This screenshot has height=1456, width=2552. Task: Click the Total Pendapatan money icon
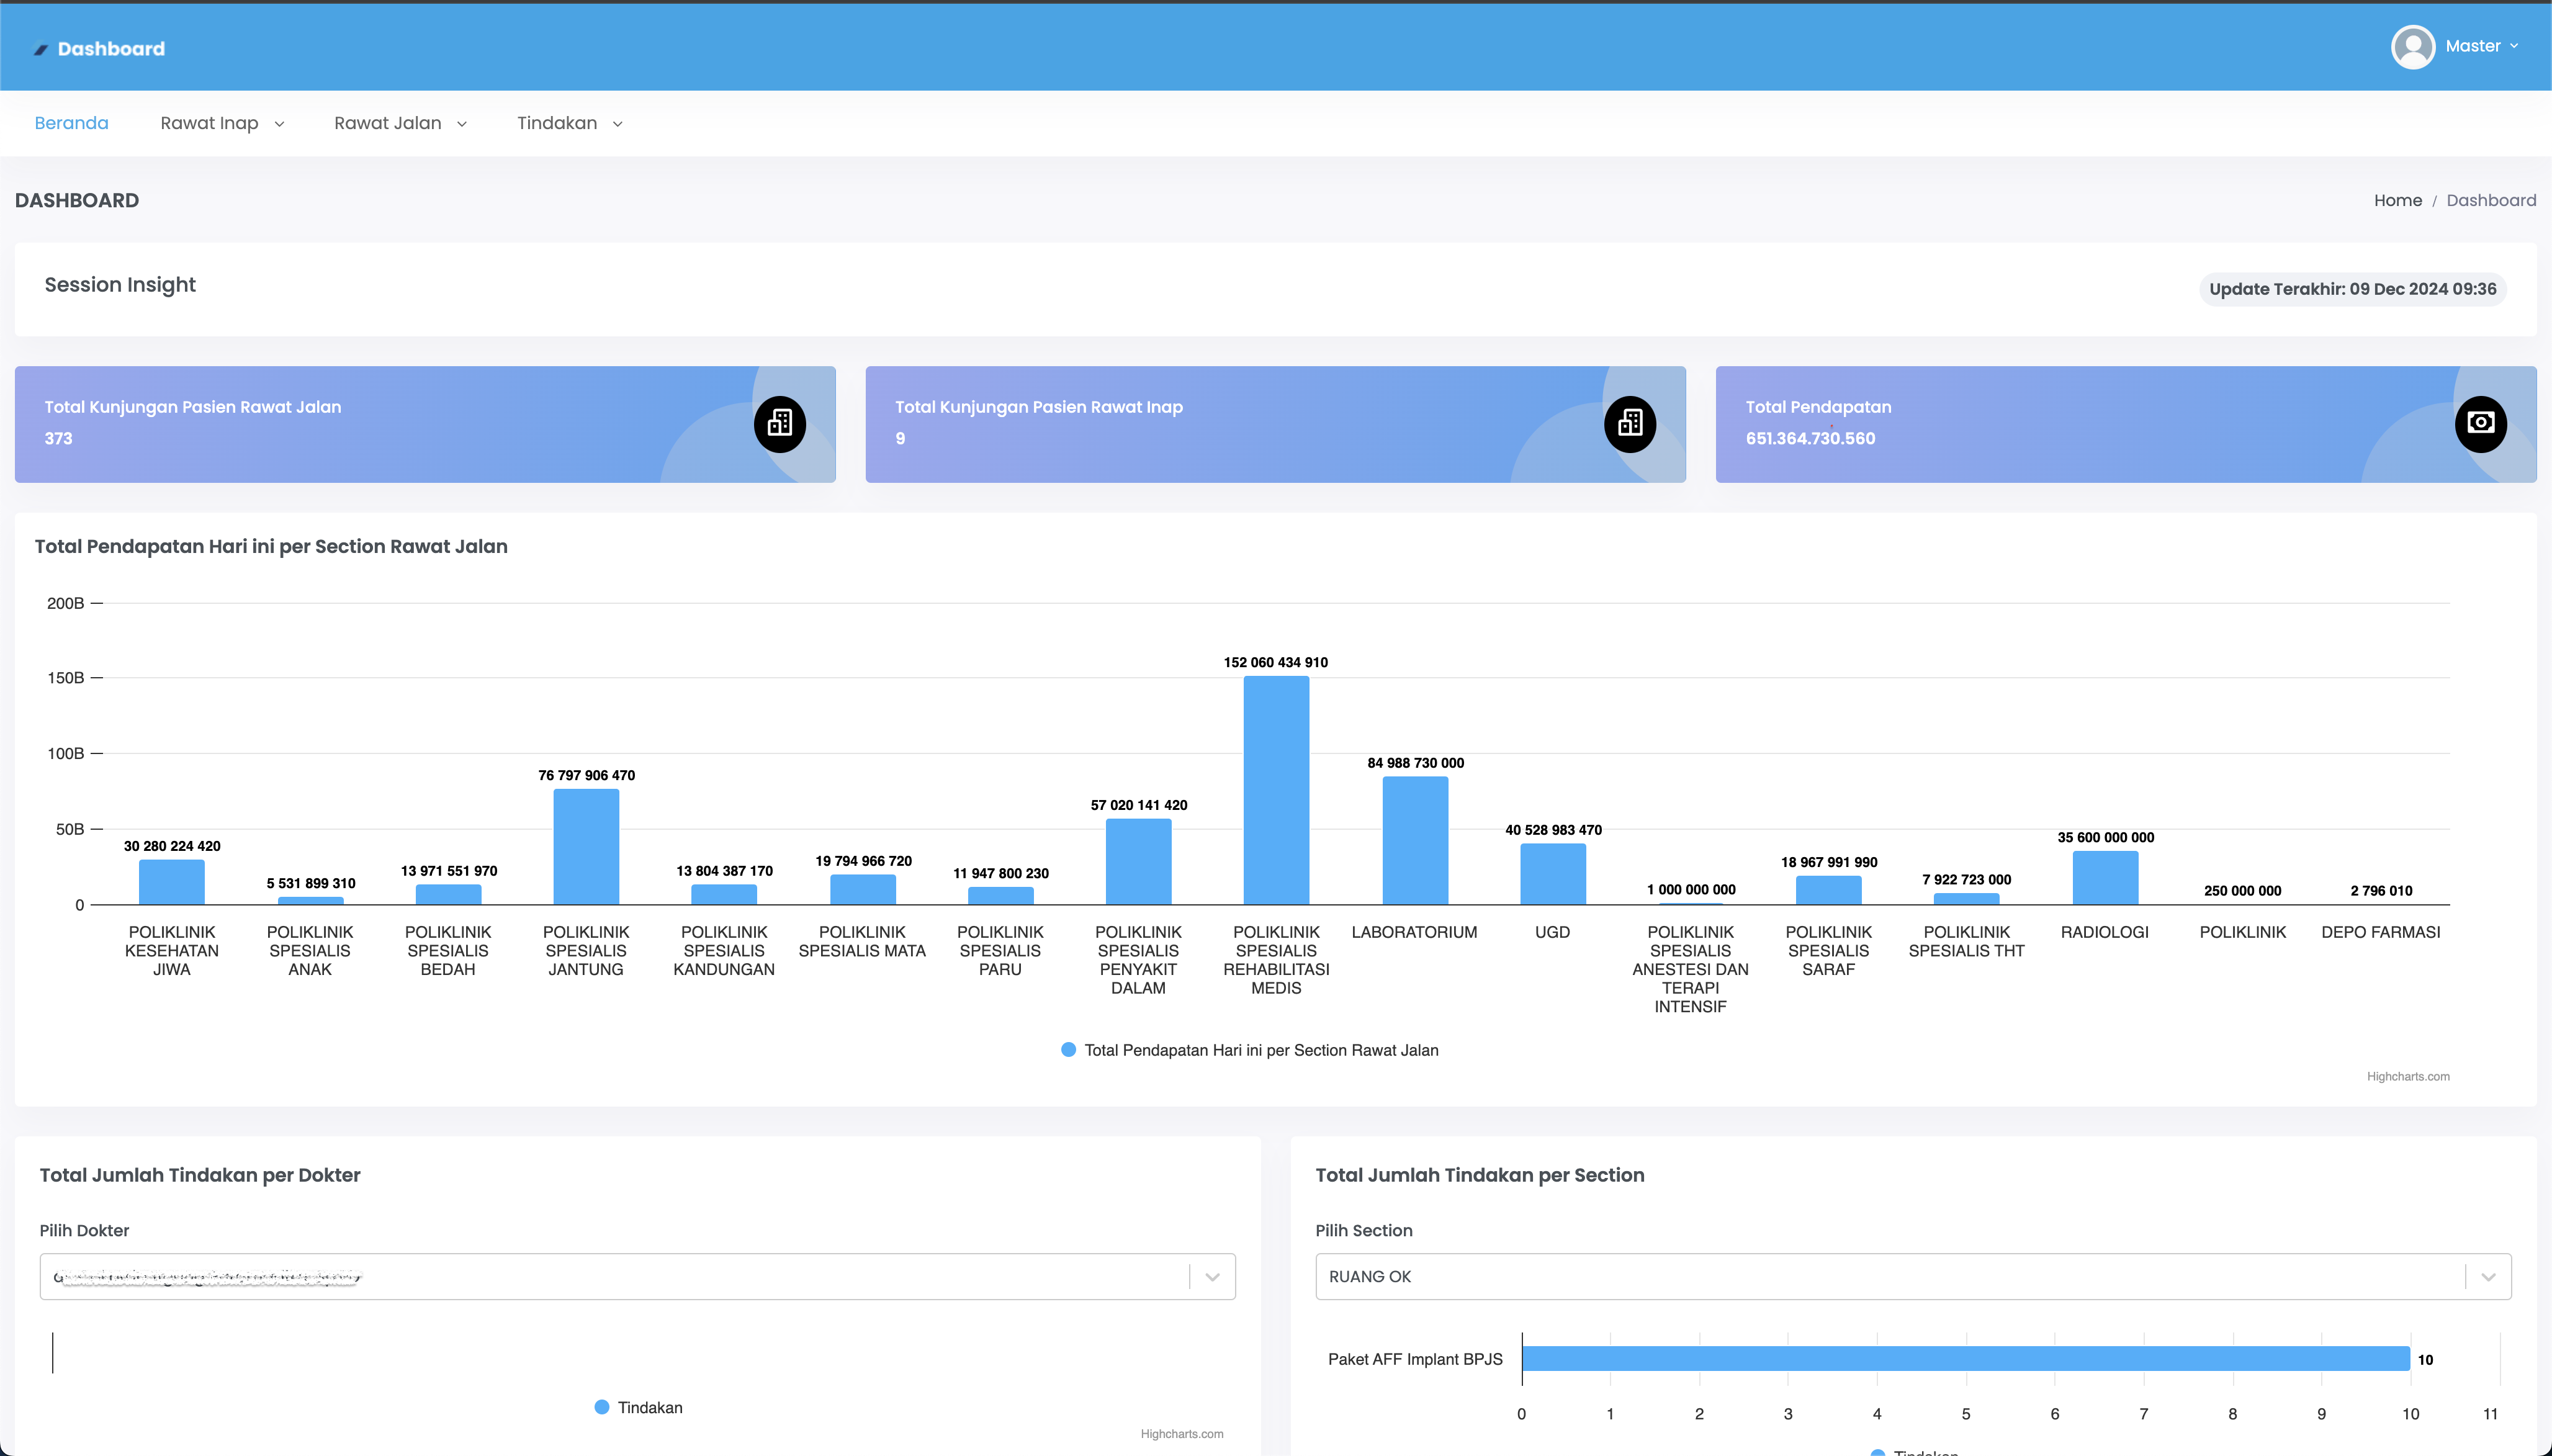coord(2480,423)
